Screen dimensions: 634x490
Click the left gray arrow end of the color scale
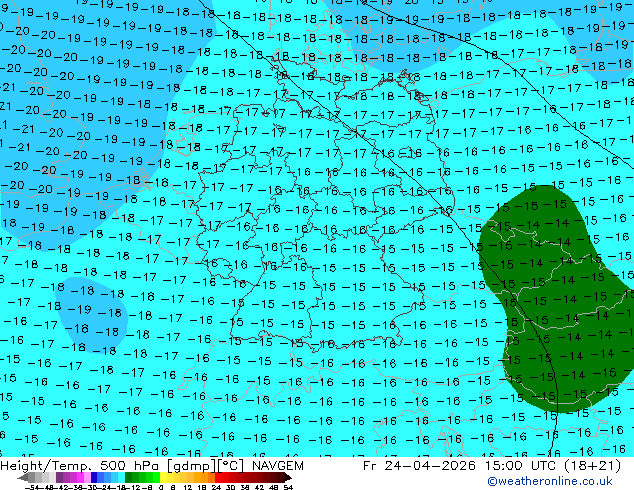[x=23, y=478]
